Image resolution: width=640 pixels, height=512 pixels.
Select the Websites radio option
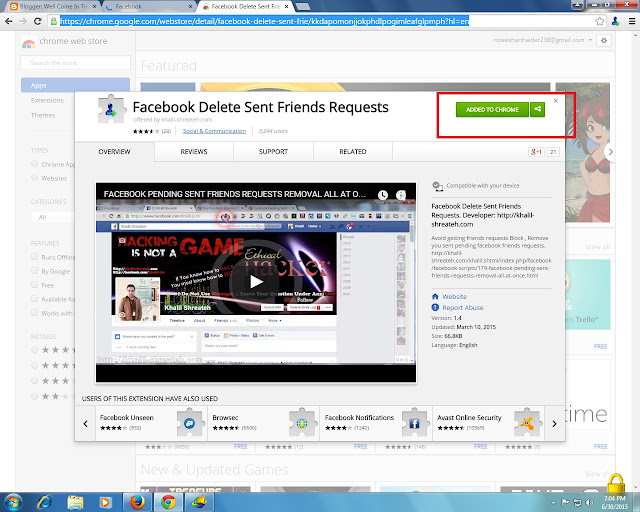[35, 178]
